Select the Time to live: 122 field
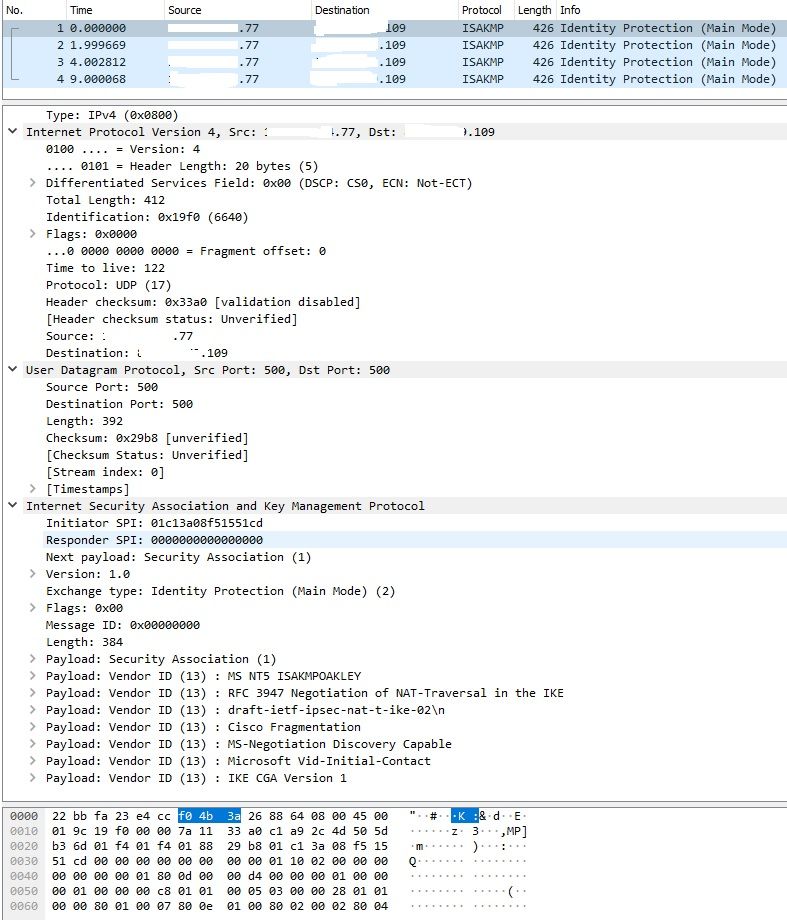 click(105, 268)
